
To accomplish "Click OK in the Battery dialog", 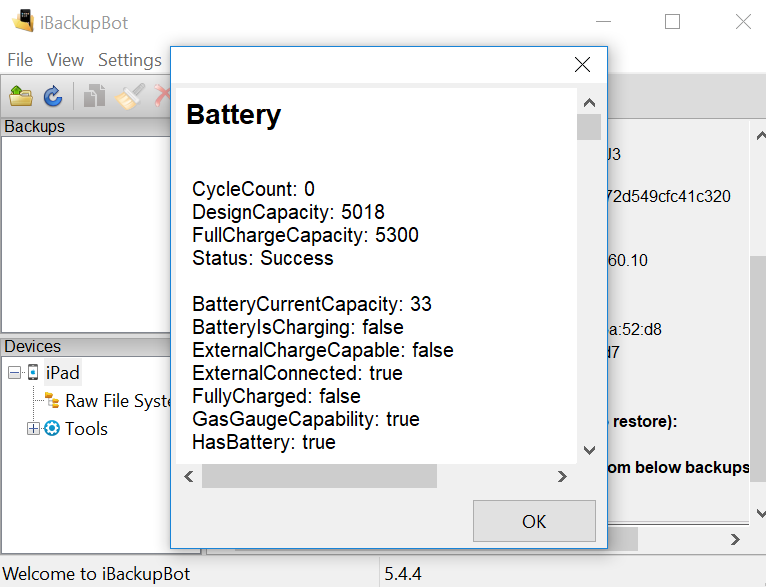I will (x=534, y=521).
